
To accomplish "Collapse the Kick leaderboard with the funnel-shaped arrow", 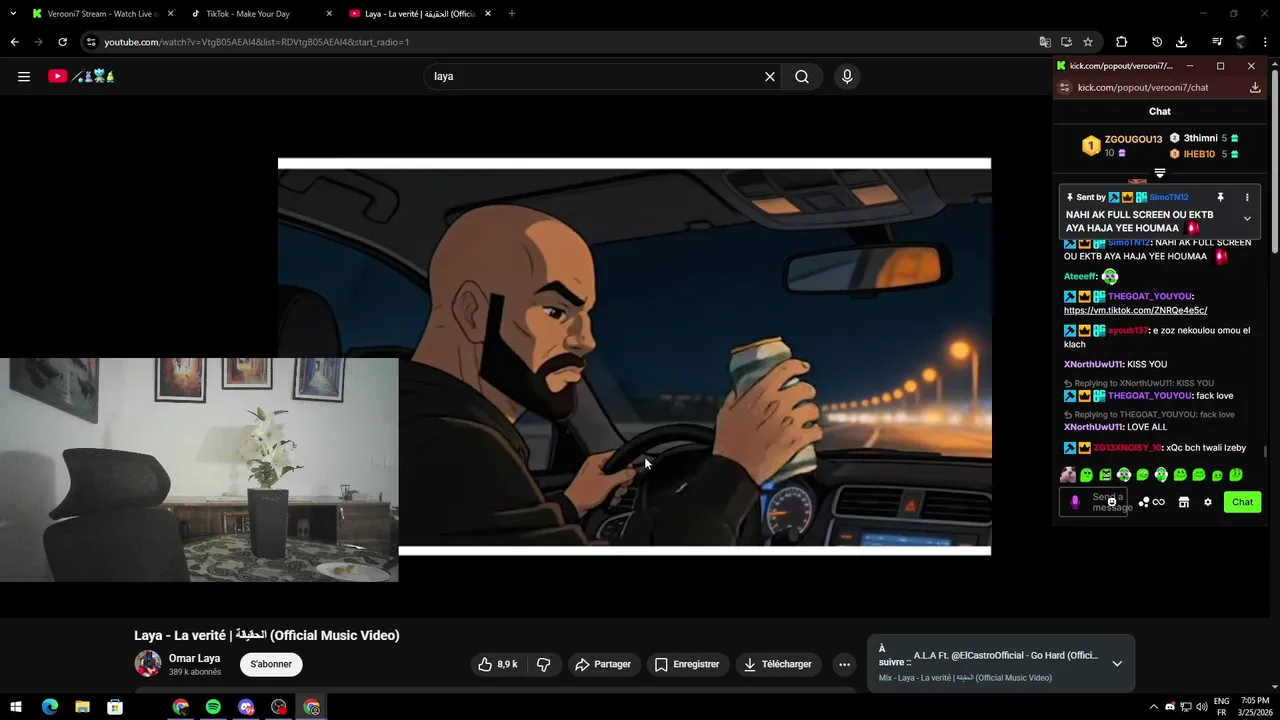I will click(x=1160, y=174).
